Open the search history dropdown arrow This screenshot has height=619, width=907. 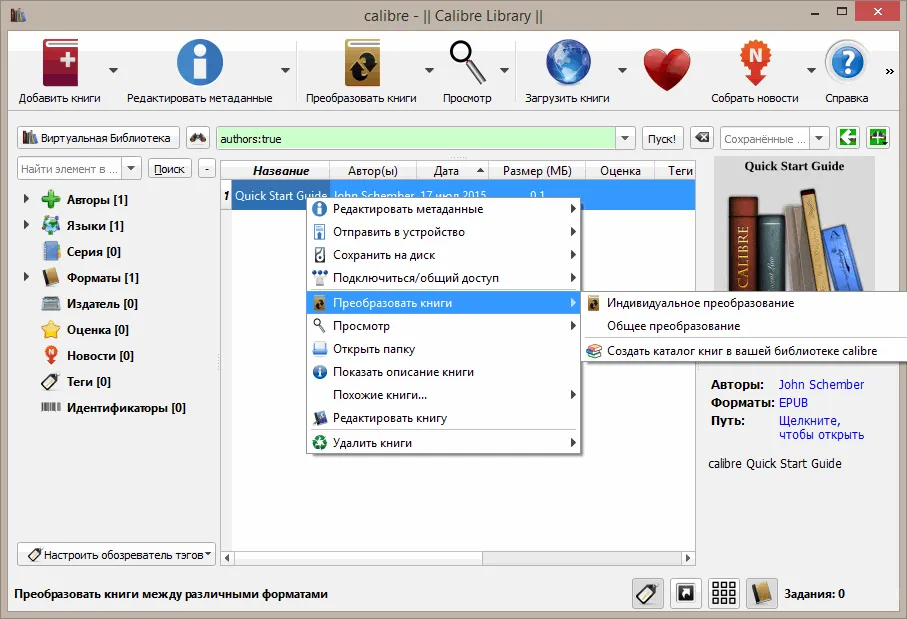coord(625,139)
